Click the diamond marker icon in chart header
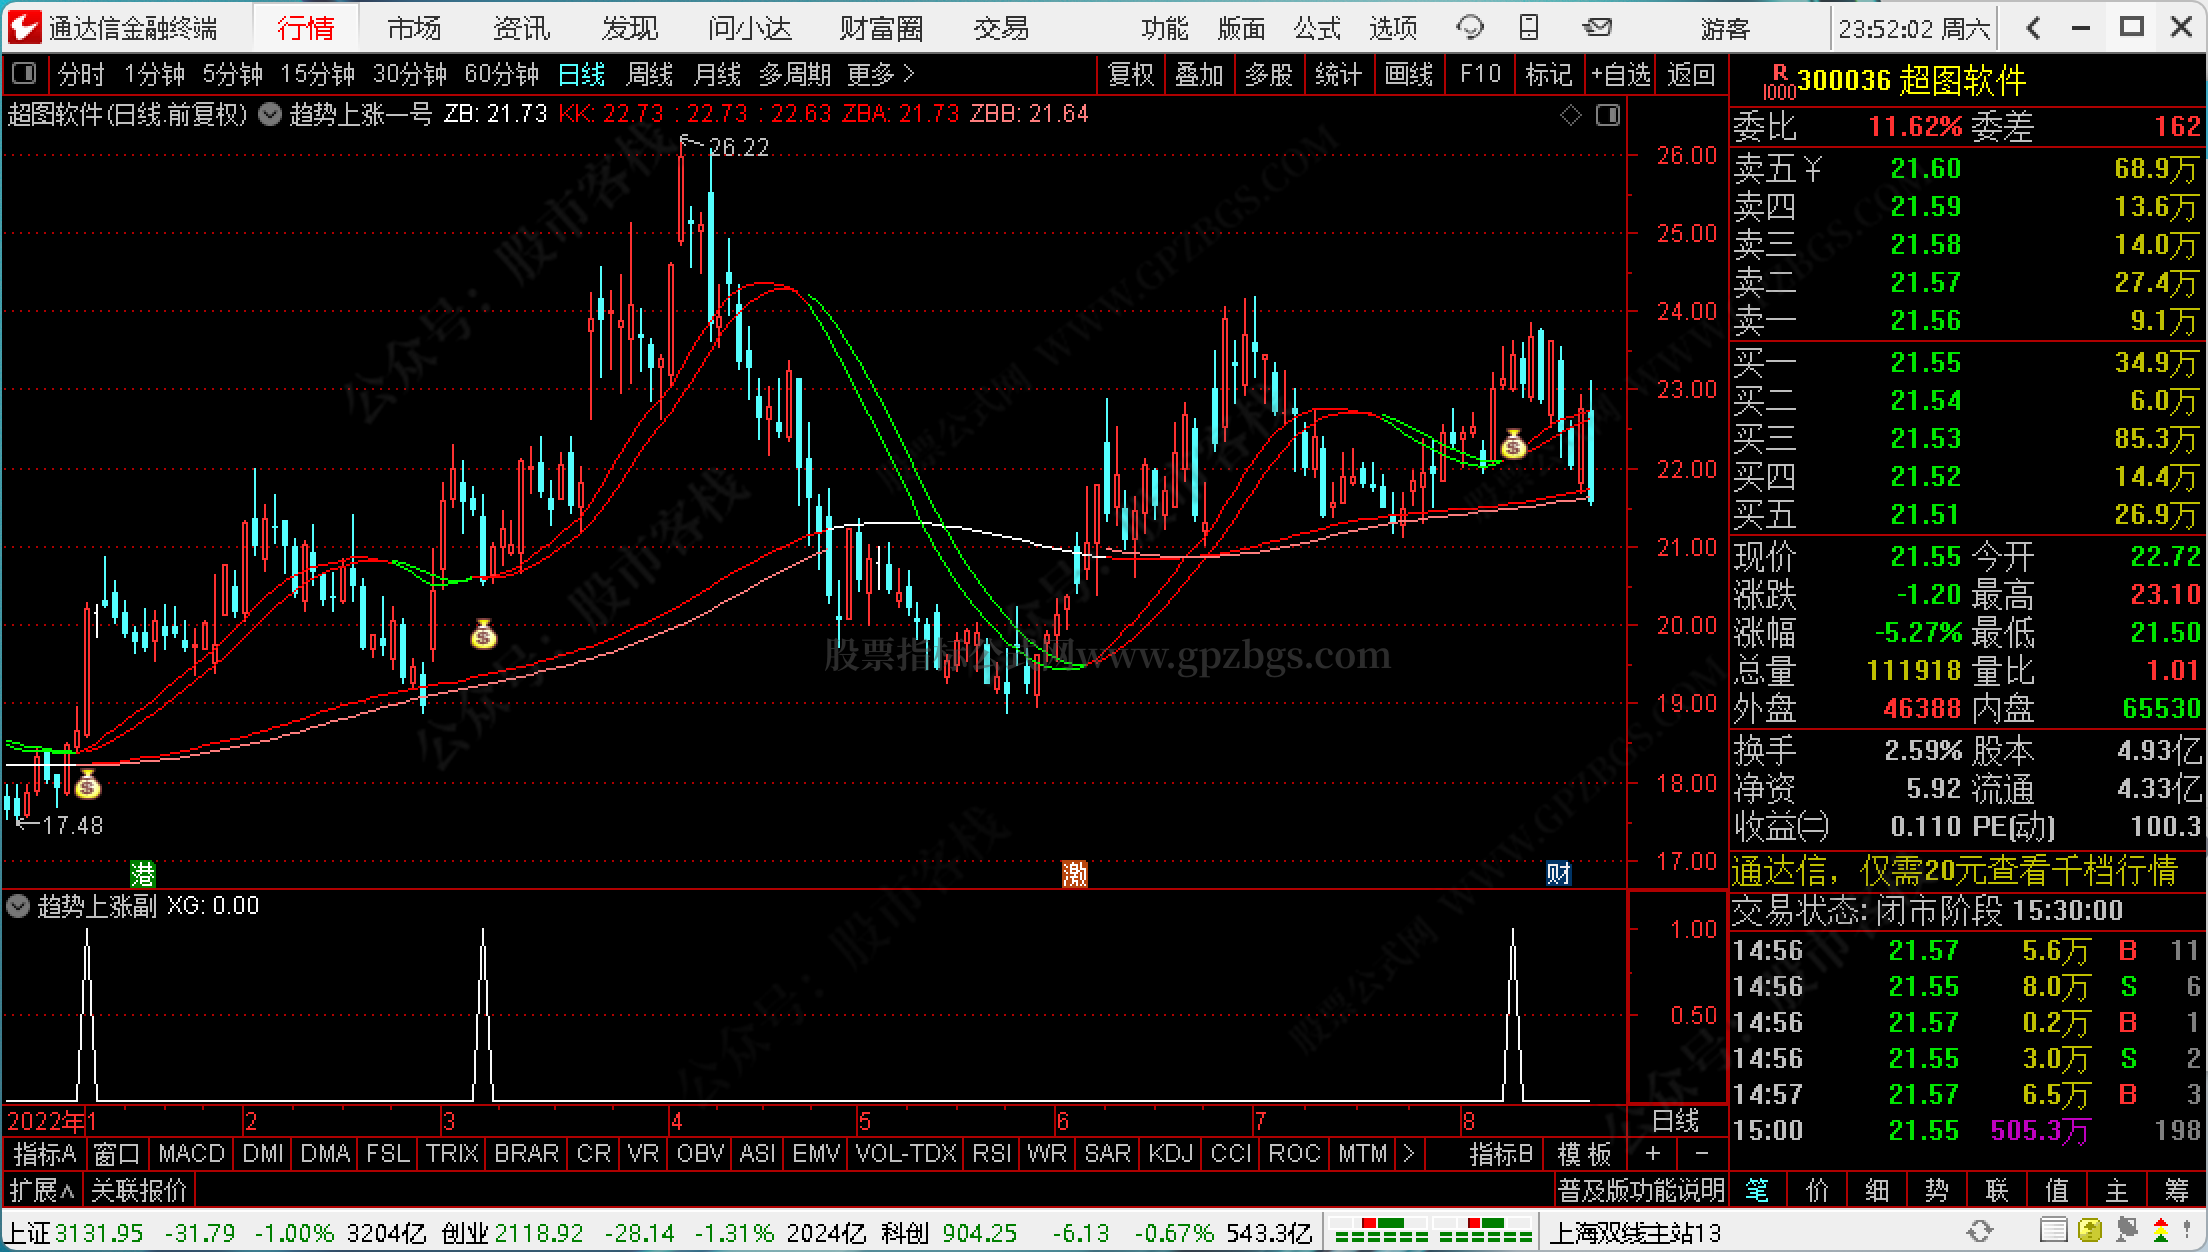 pos(1571,116)
